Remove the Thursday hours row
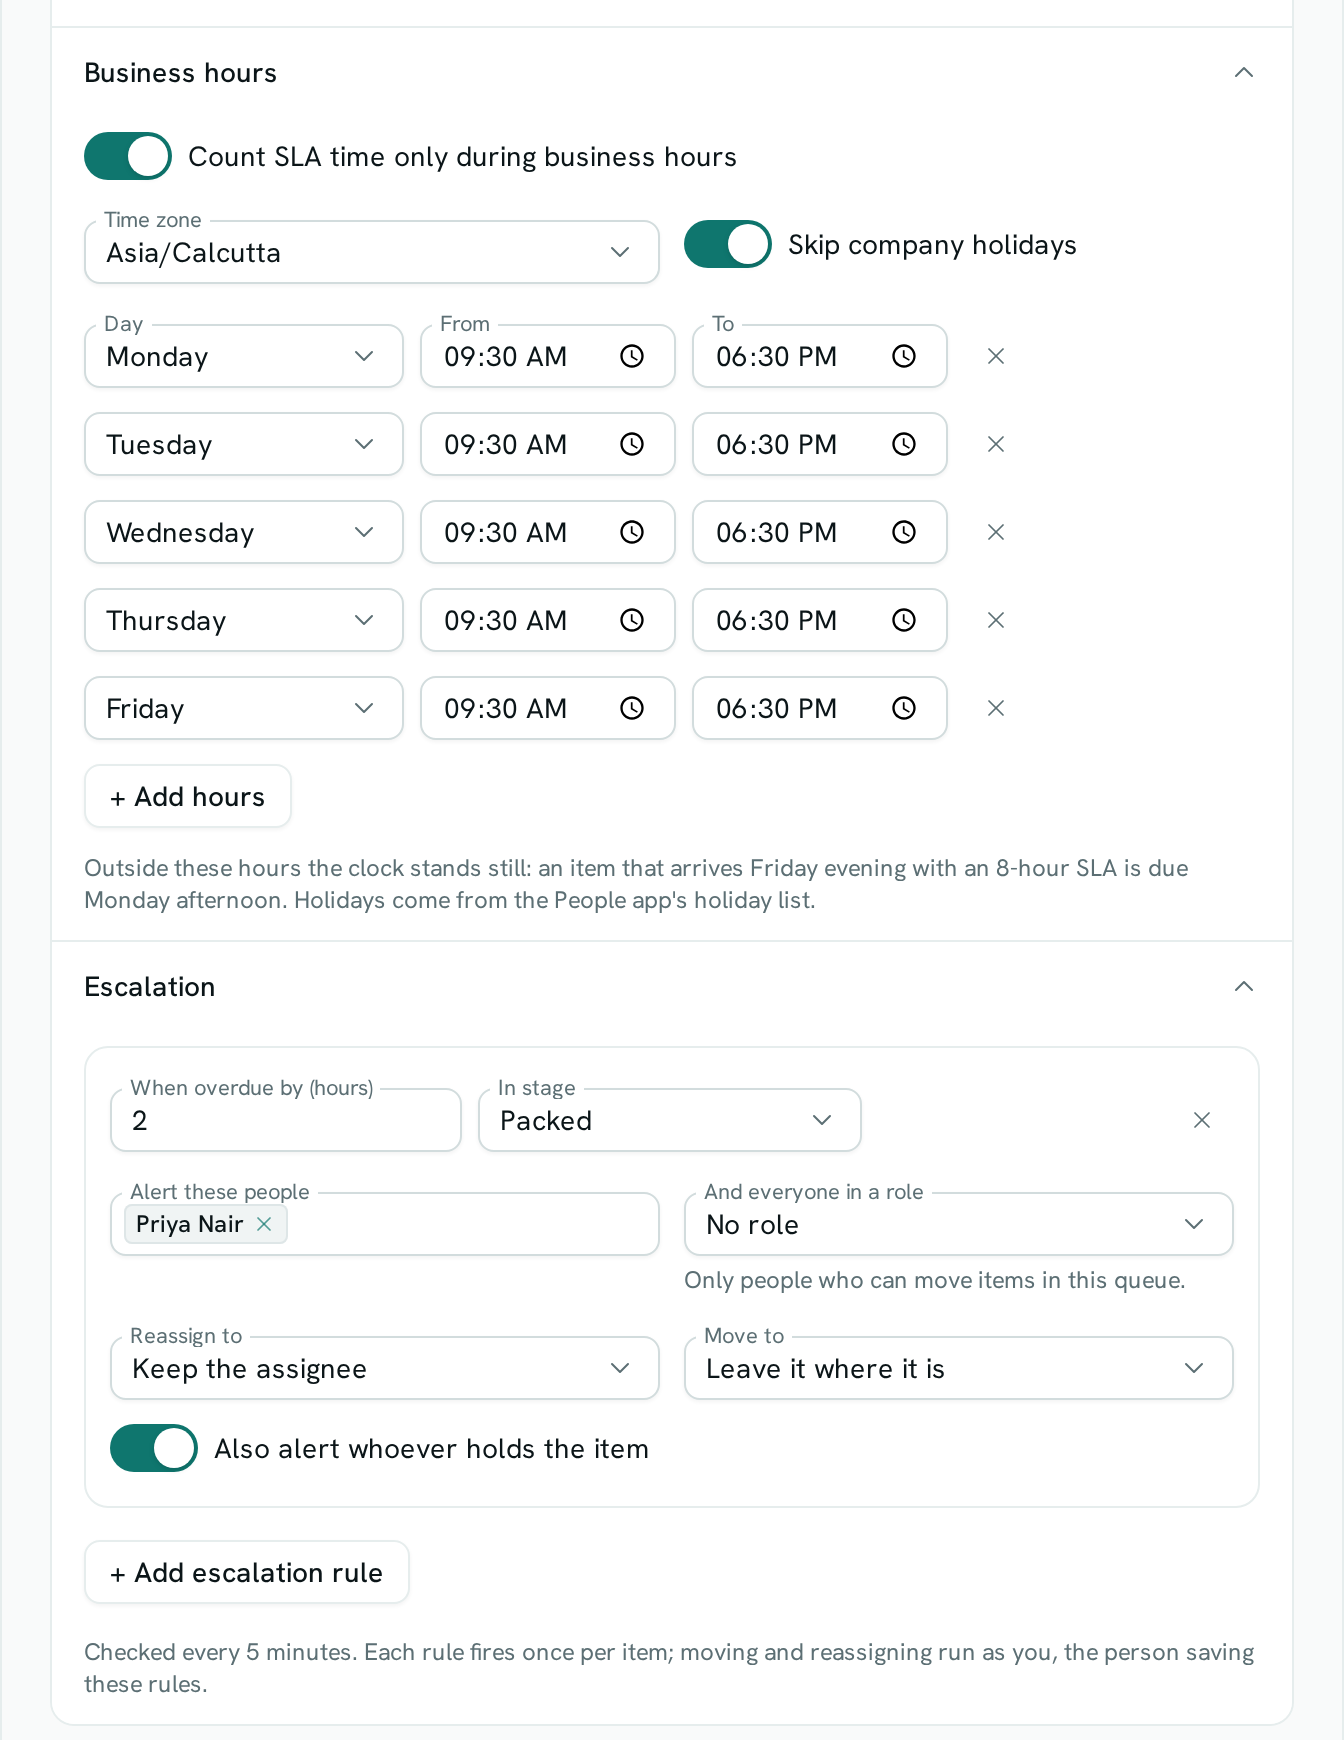The image size is (1344, 1740). 996,620
